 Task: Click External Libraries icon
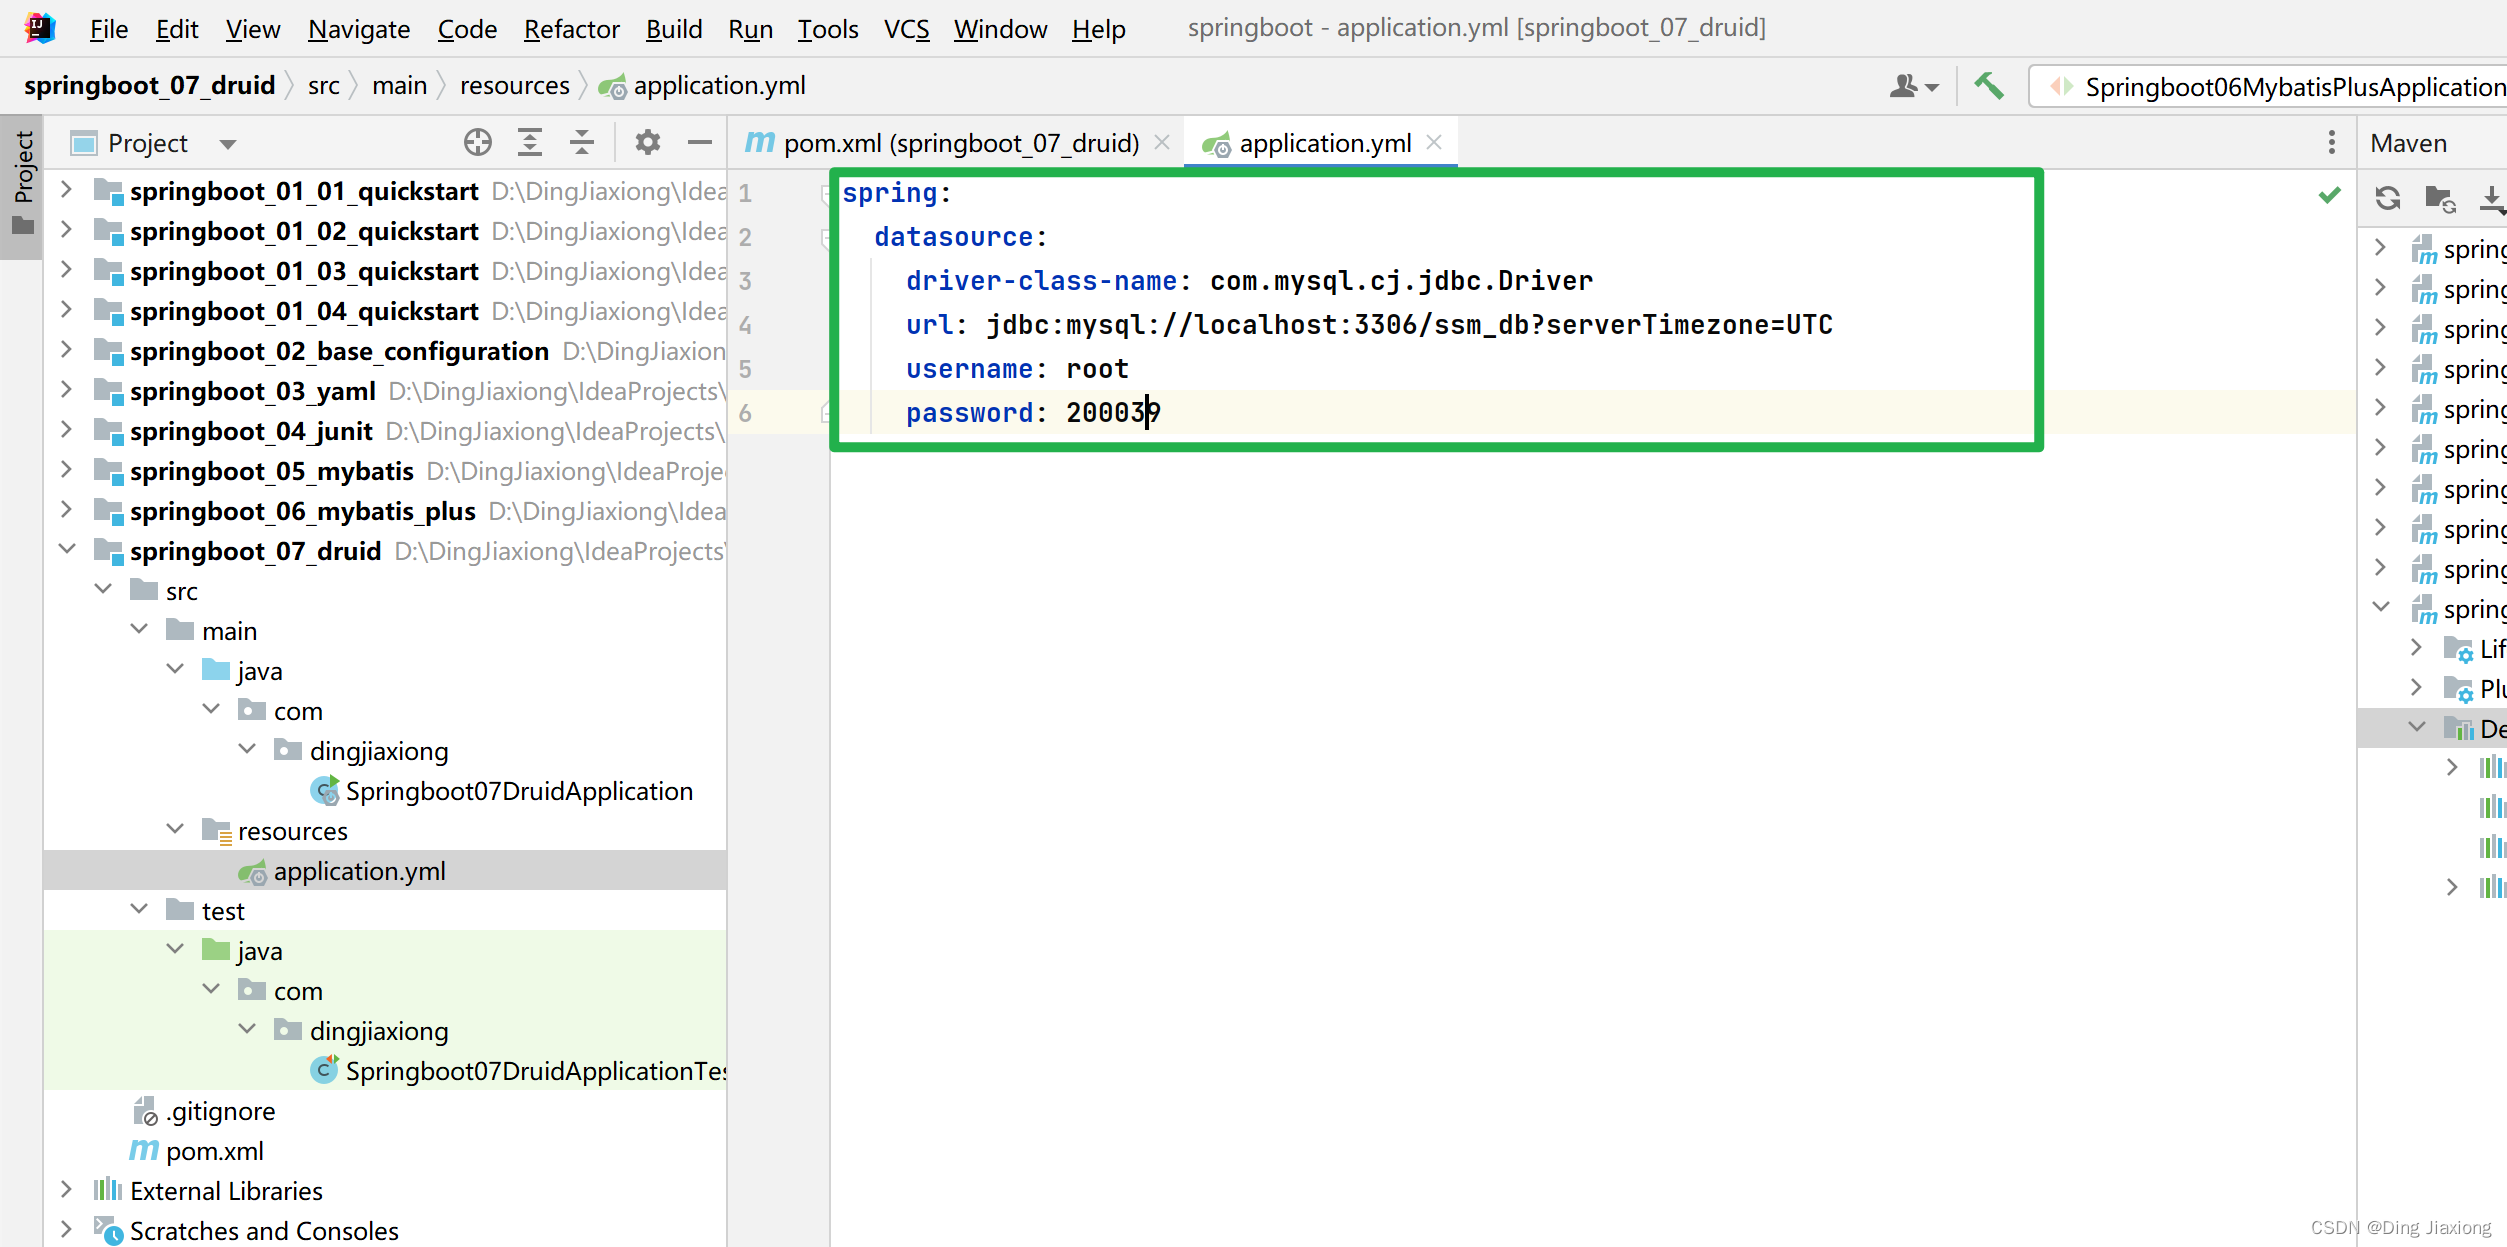(x=108, y=1190)
